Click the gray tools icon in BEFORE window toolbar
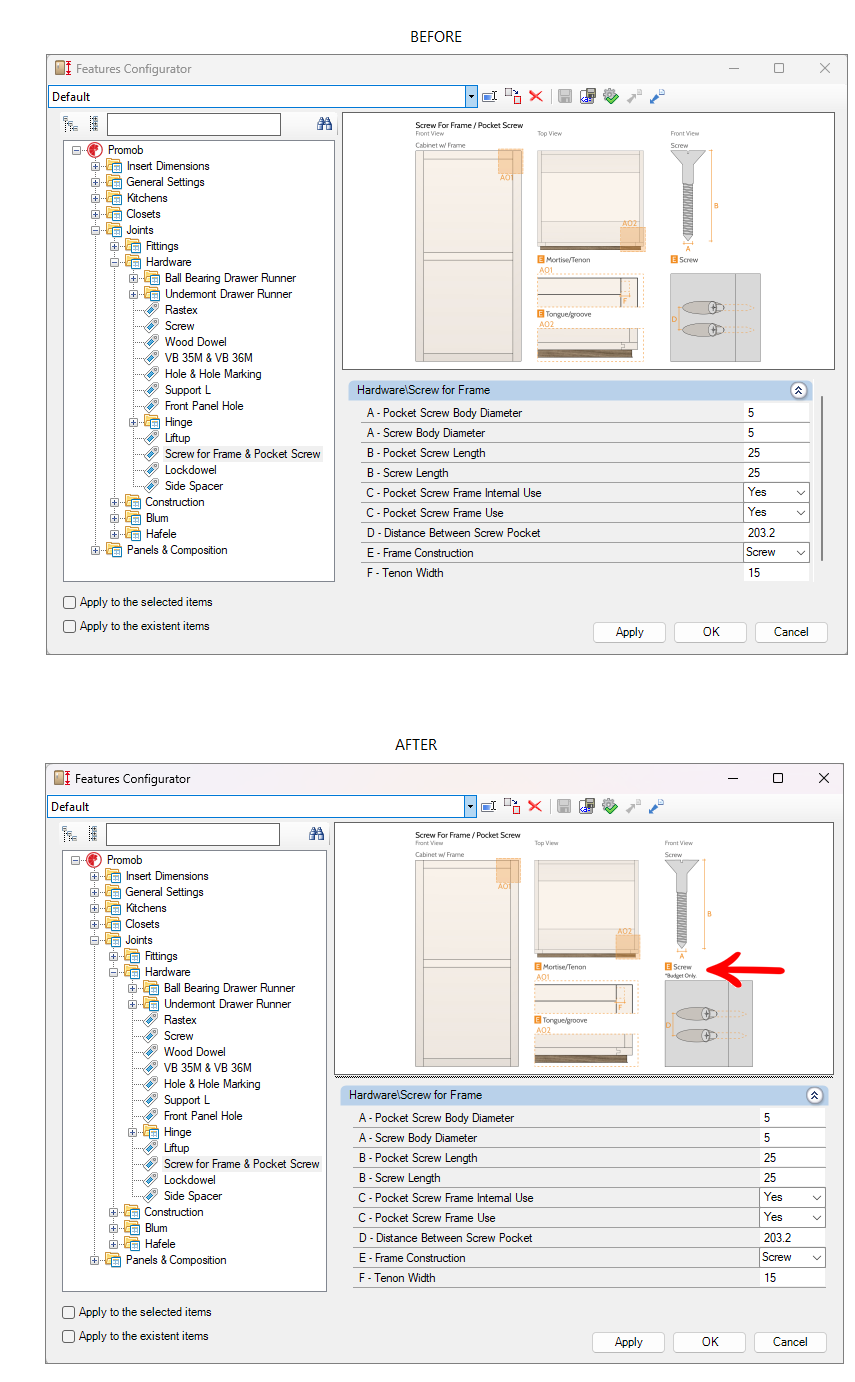The width and height of the screenshot is (855, 1382). tap(634, 96)
